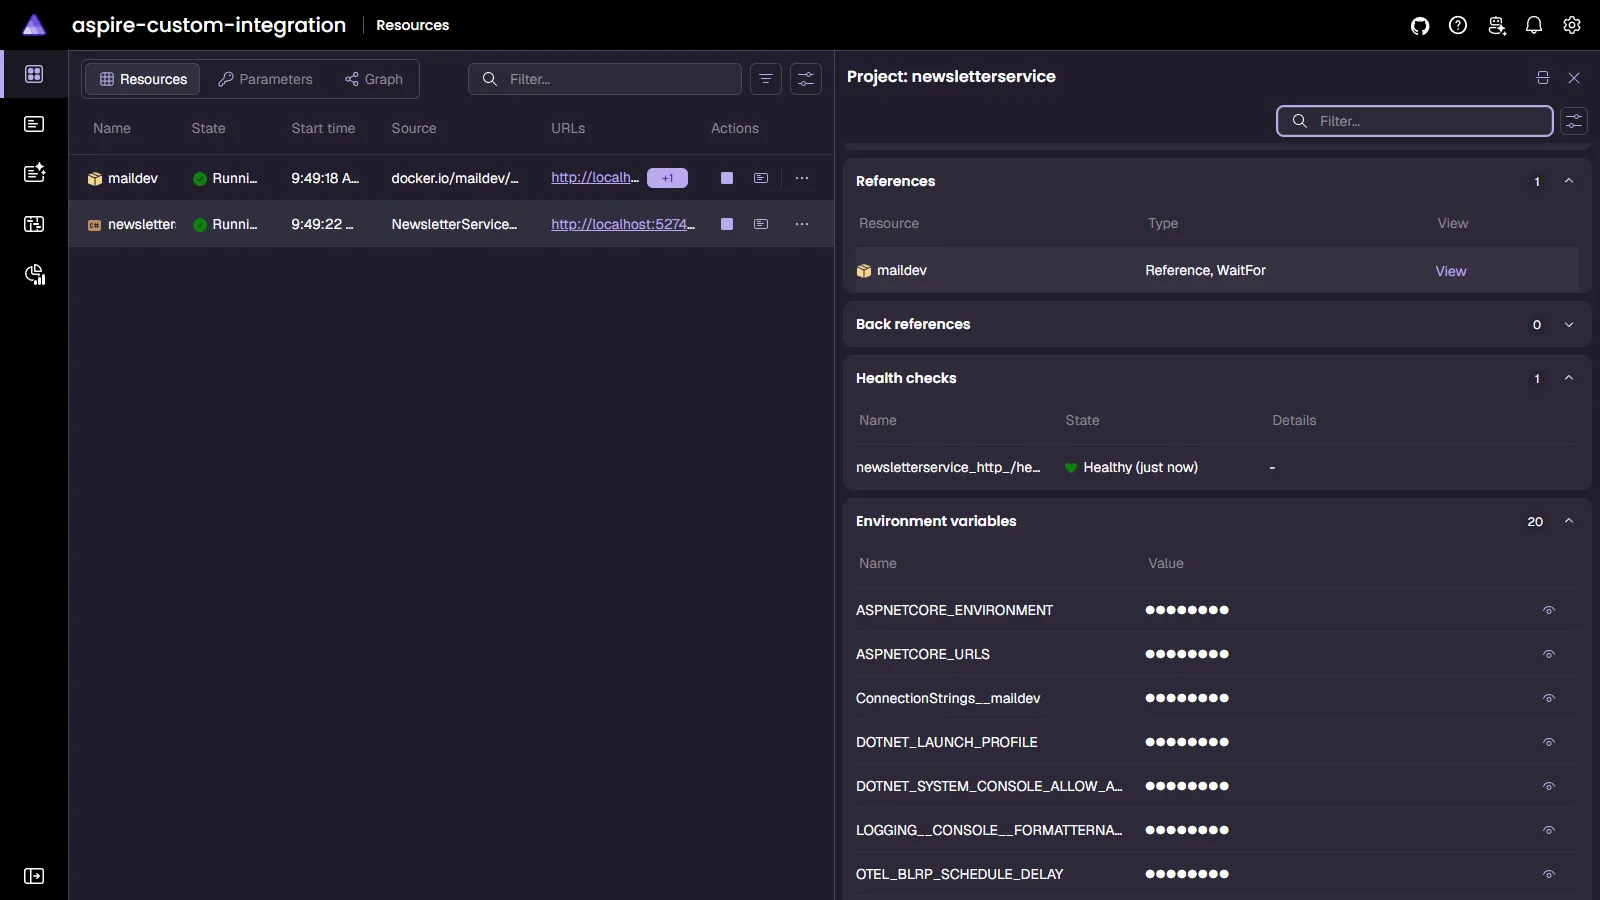Collapse the References section
Image resolution: width=1600 pixels, height=900 pixels.
(x=1569, y=181)
